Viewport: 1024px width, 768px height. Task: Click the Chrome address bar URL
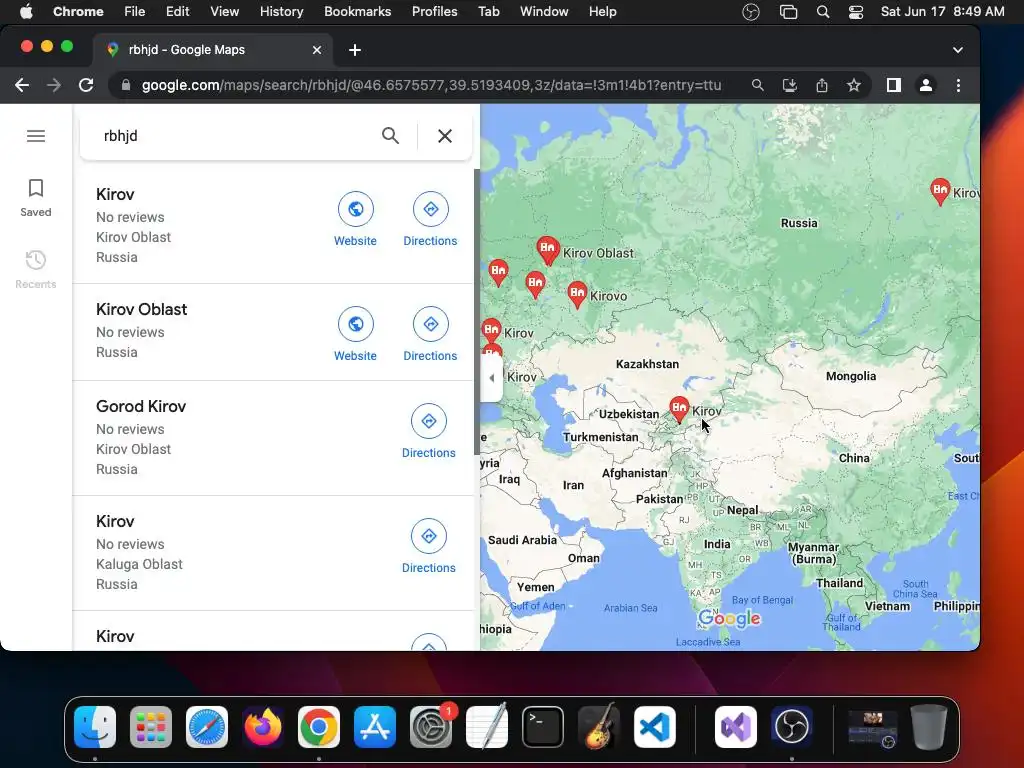point(431,85)
